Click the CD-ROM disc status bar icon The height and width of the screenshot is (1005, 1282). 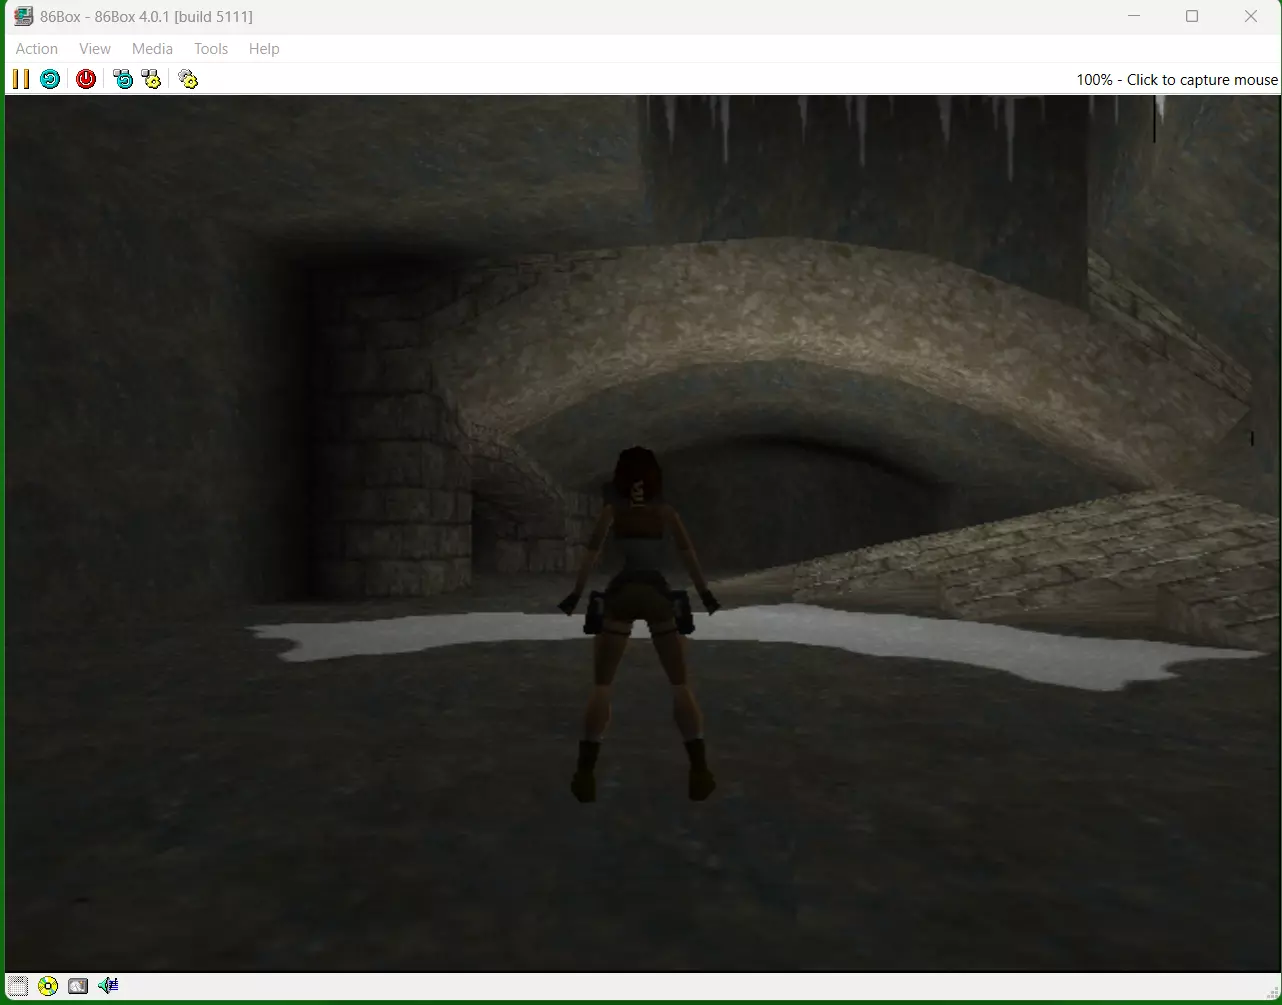pos(48,986)
